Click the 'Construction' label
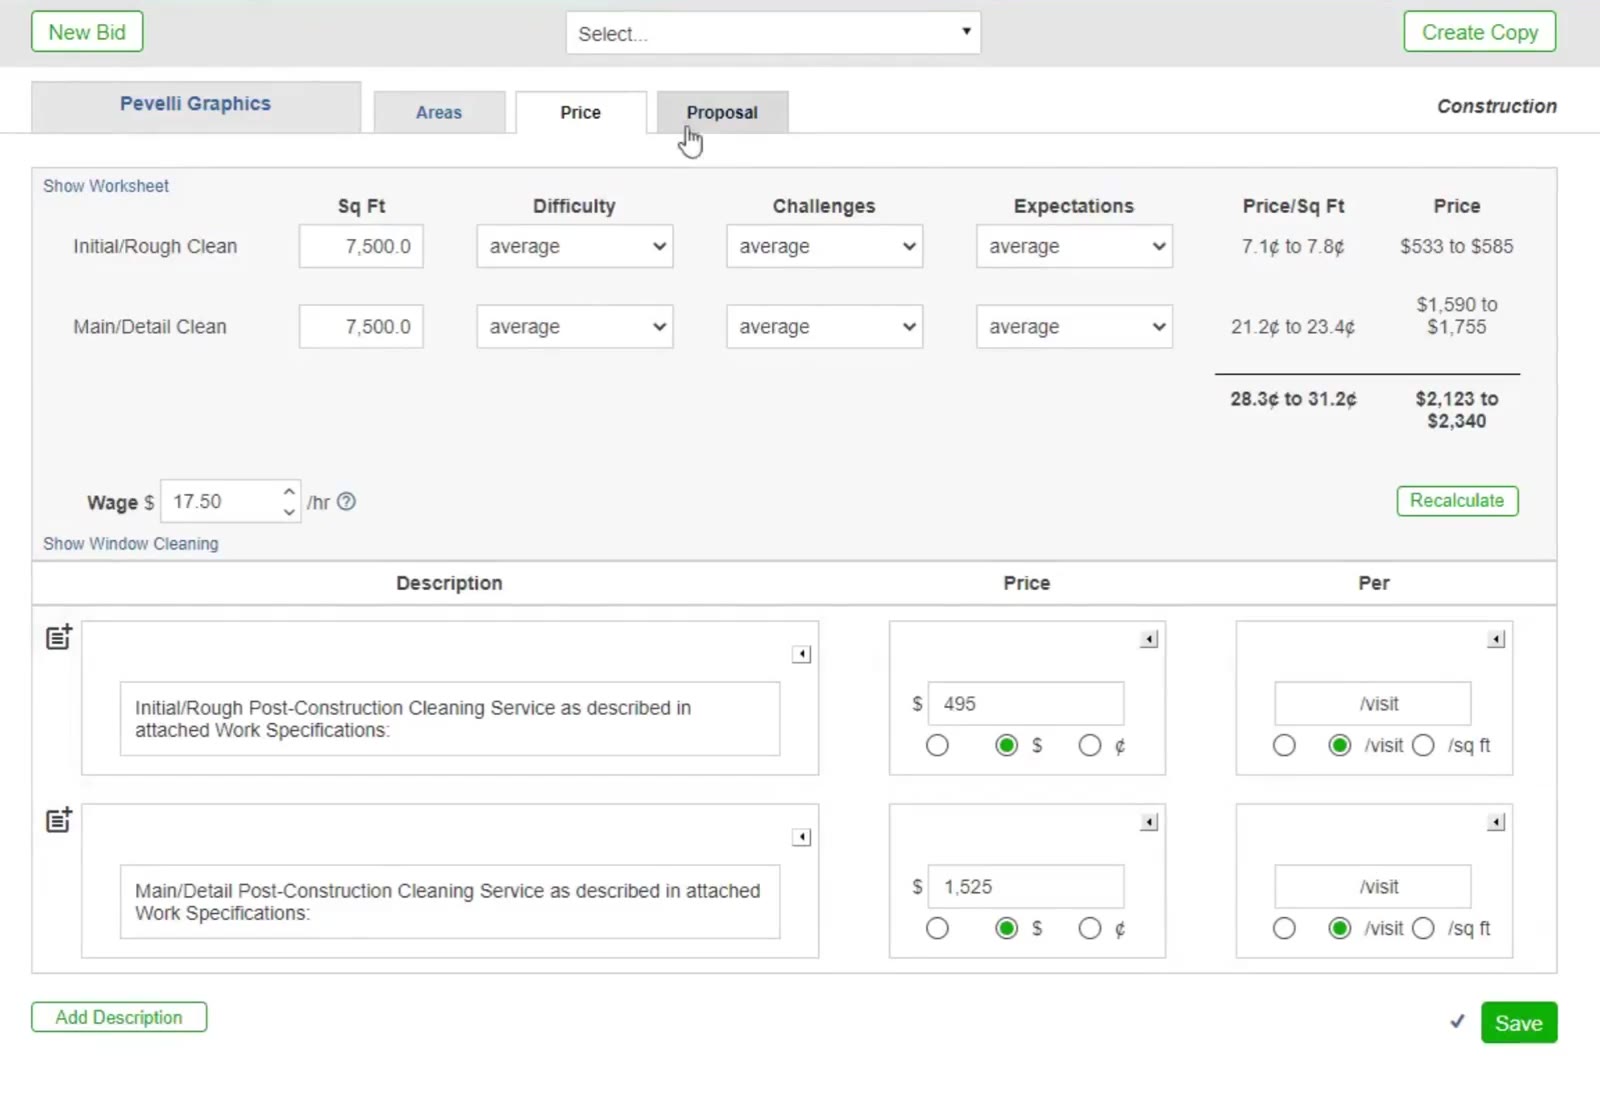 (x=1497, y=106)
